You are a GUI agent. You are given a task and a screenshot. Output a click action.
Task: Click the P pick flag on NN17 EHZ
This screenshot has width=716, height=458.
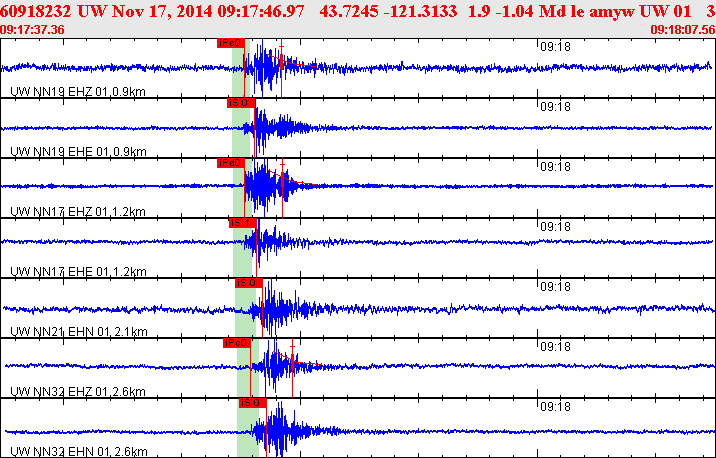coord(230,162)
